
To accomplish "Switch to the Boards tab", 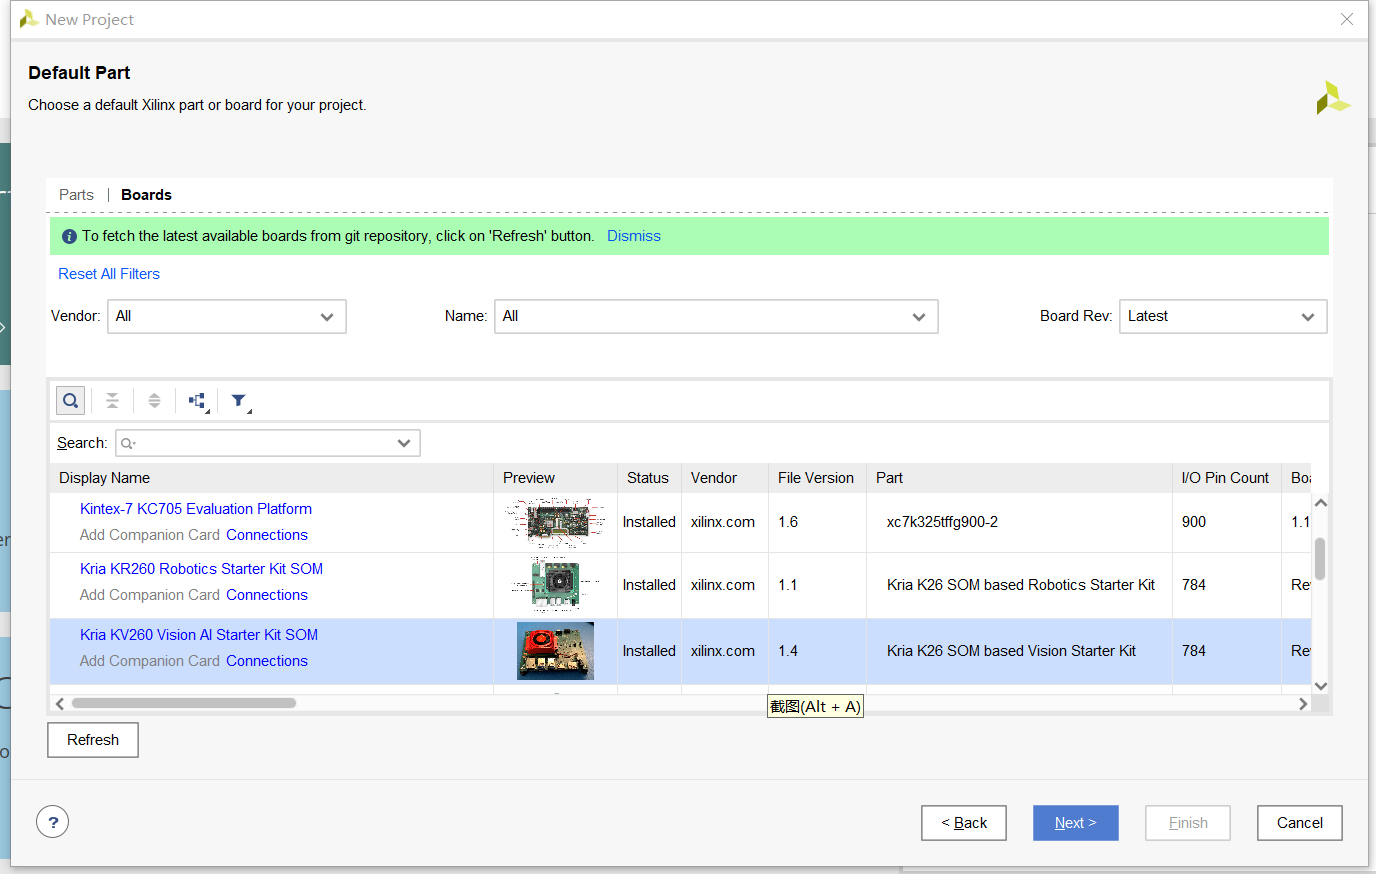I will [x=146, y=195].
